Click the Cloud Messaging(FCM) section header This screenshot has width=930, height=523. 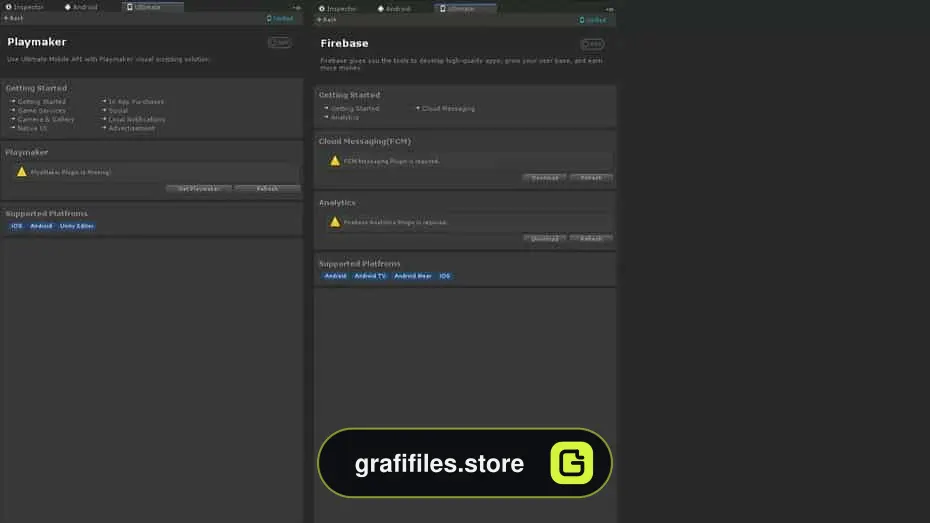[x=365, y=142]
